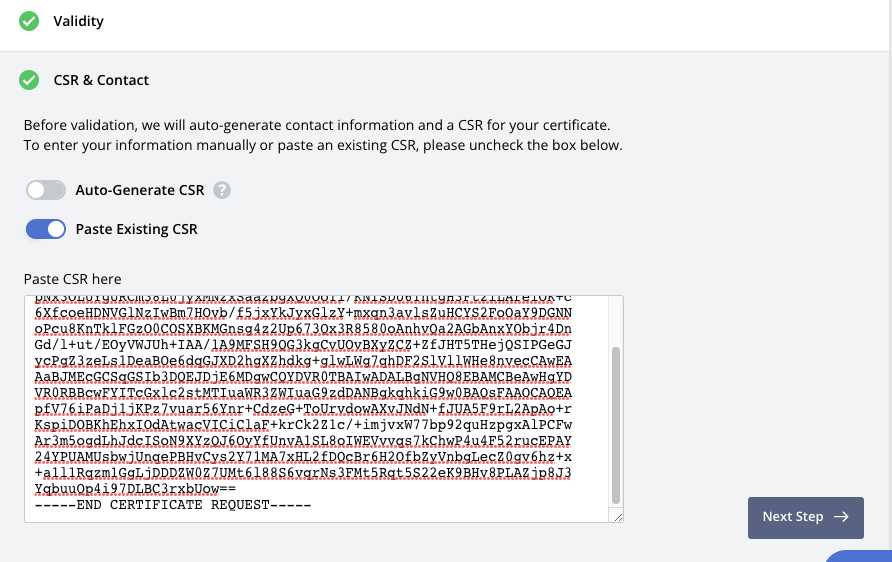Click the green checkmark beside Validity
The width and height of the screenshot is (892, 562).
(x=30, y=20)
